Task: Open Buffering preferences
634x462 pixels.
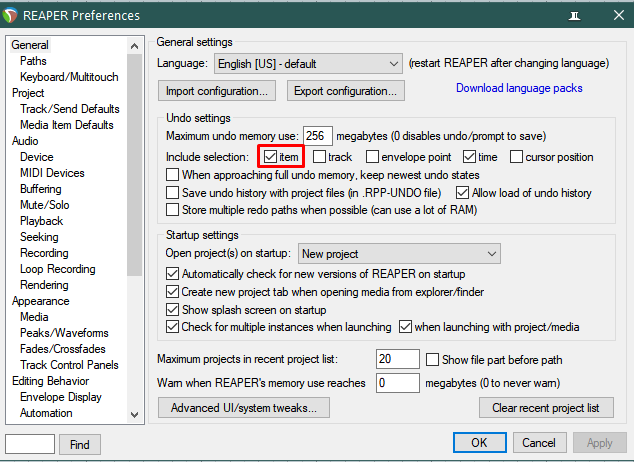Action: [x=41, y=189]
